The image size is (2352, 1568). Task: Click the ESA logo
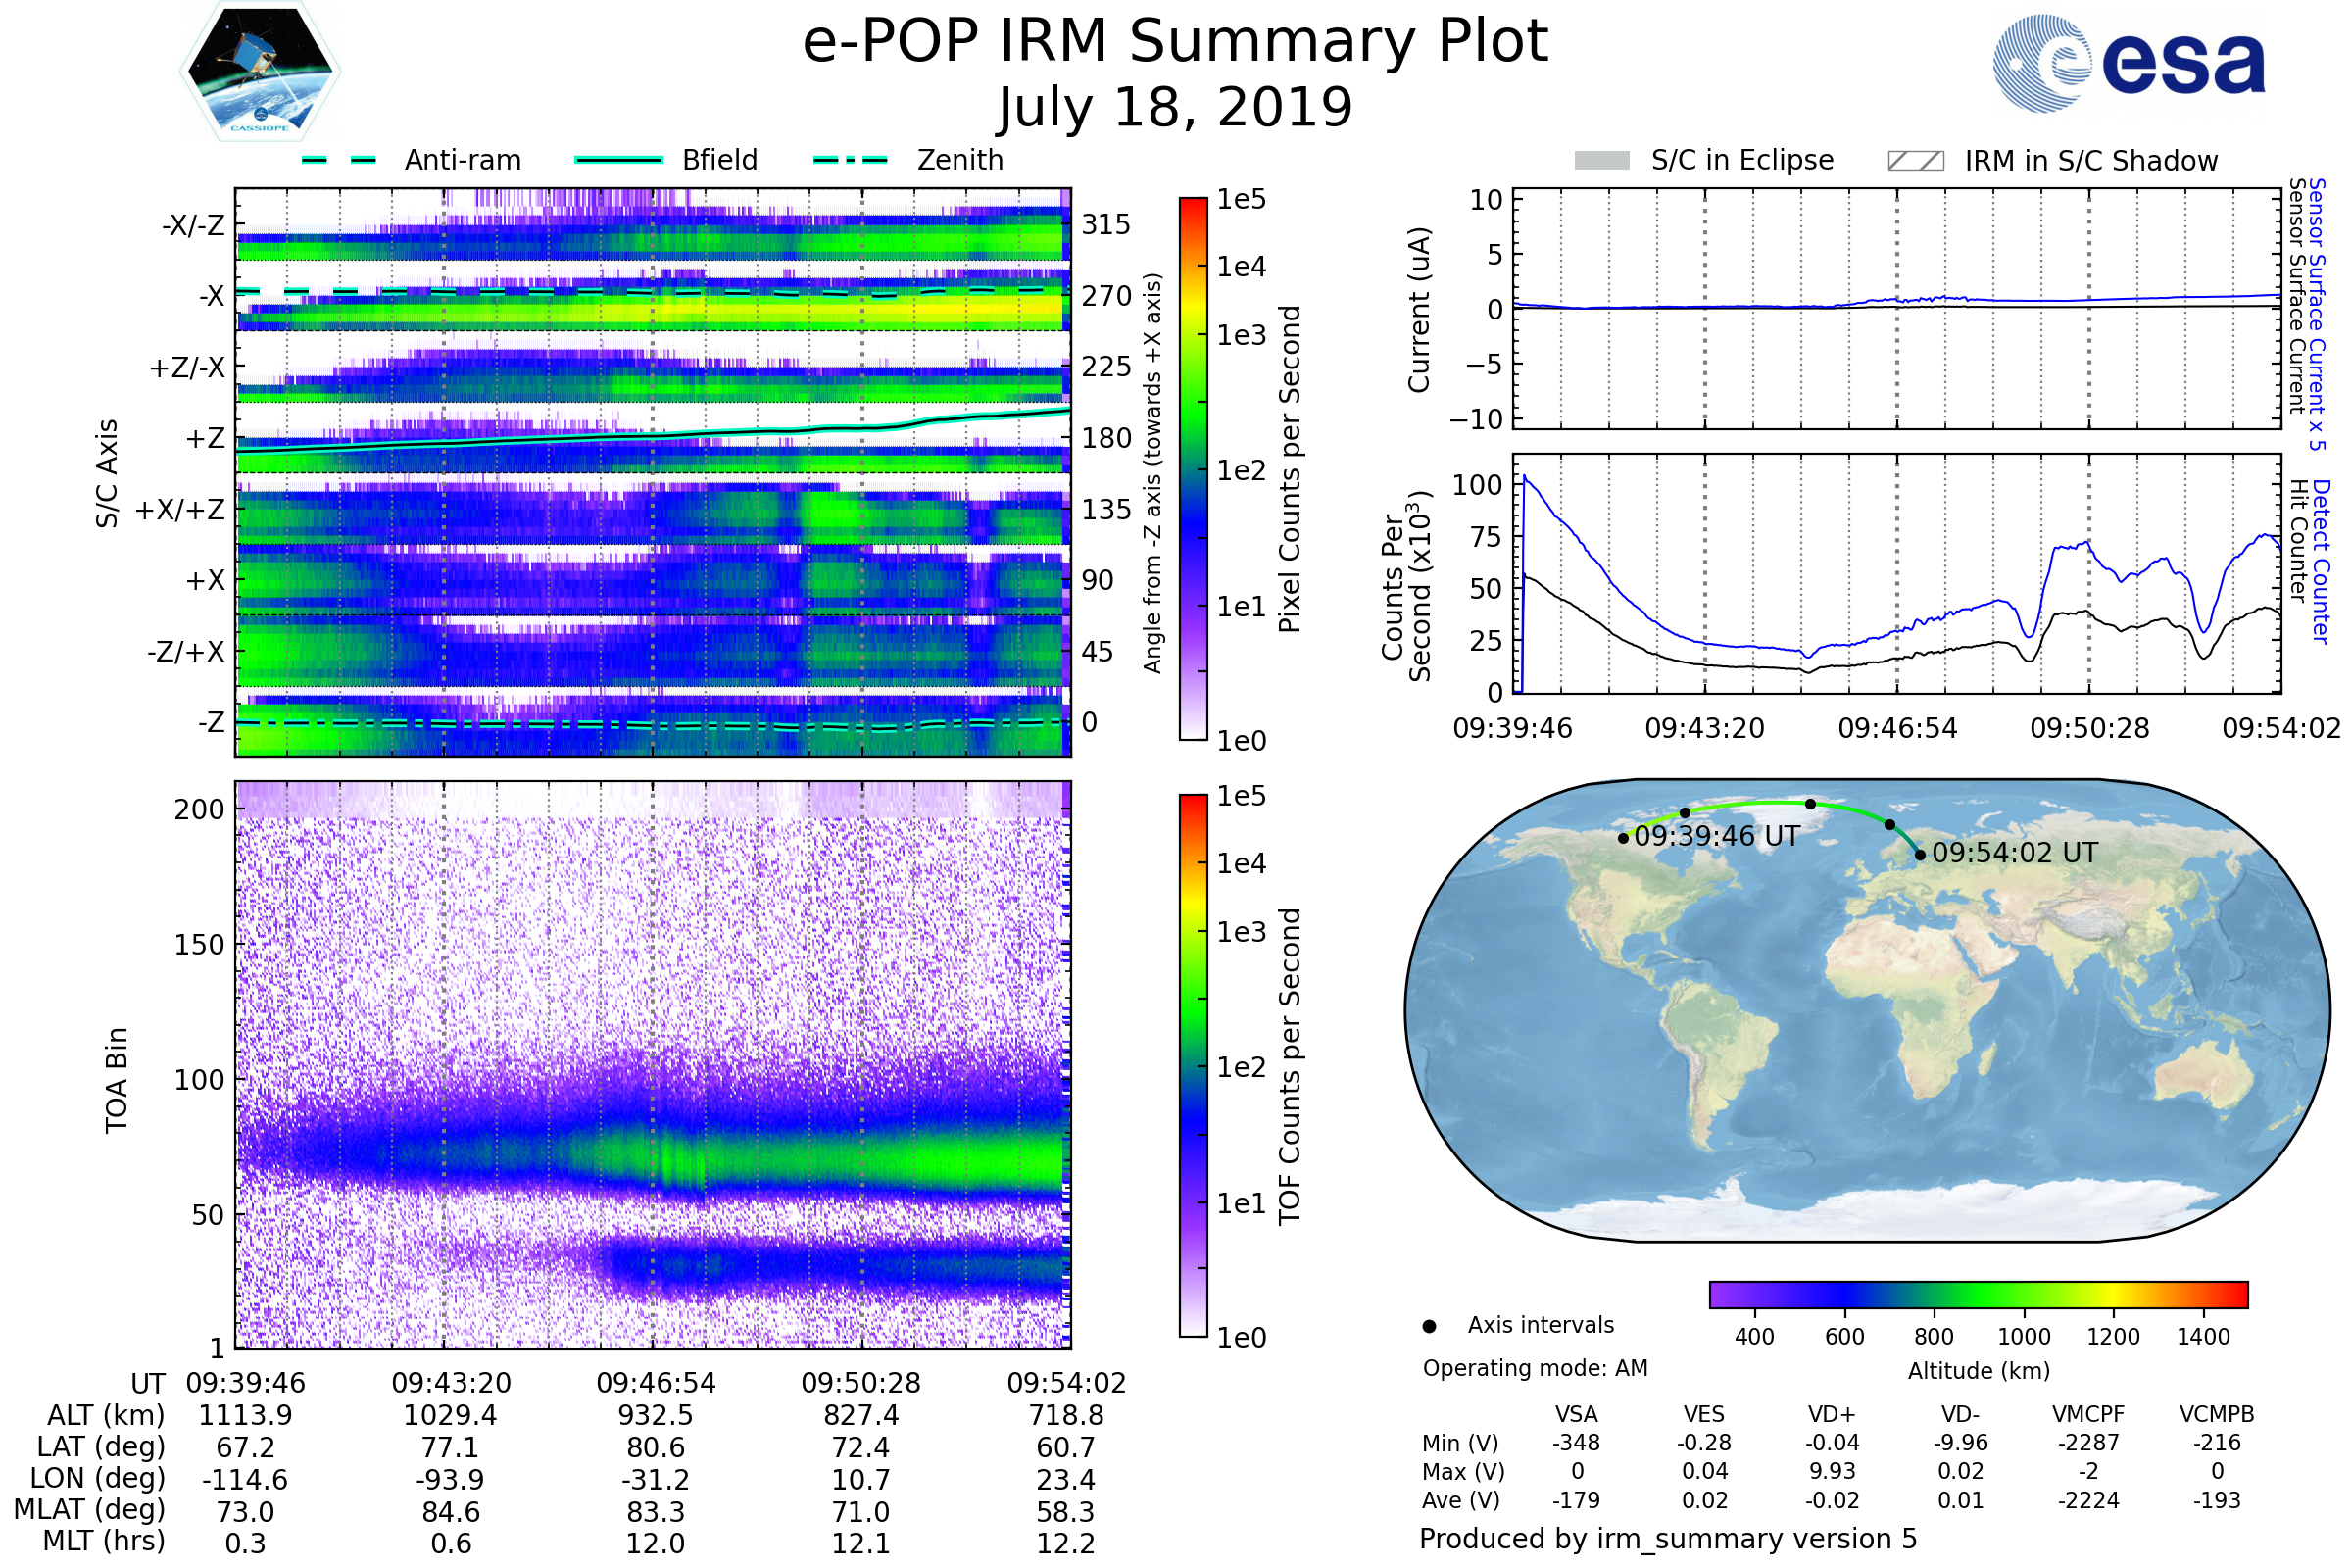(x=2128, y=62)
